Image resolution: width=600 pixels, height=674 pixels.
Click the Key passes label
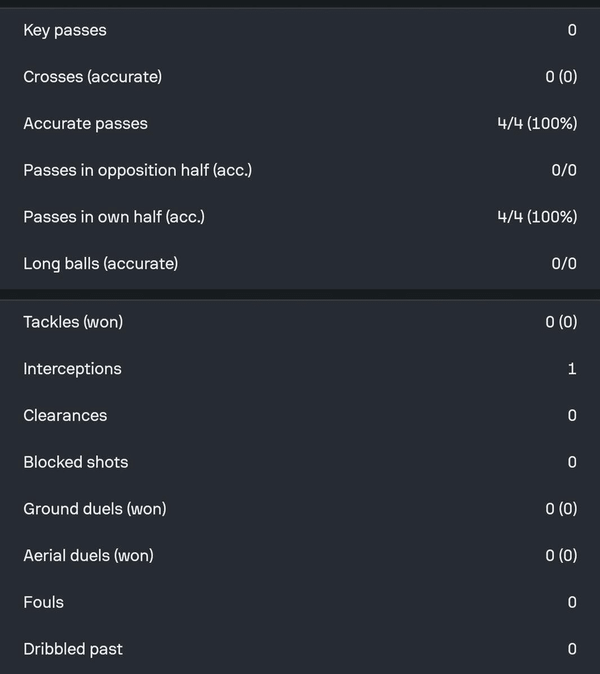point(65,30)
